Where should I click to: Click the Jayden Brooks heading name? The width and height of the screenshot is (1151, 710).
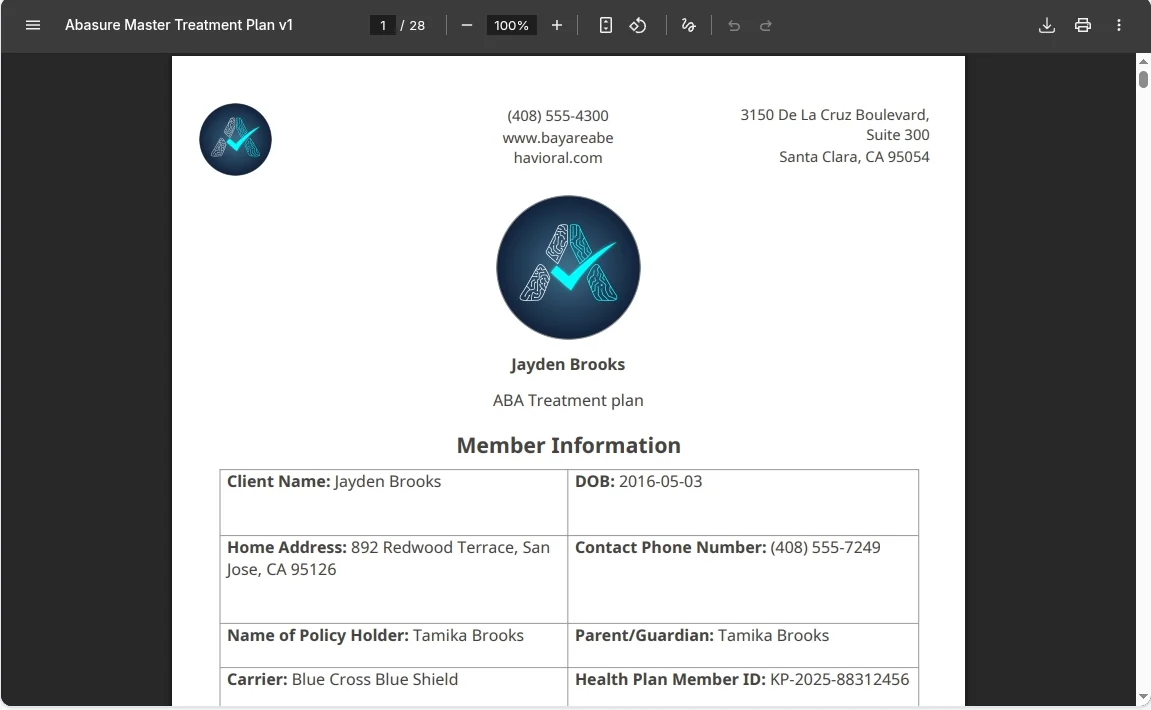coord(568,364)
